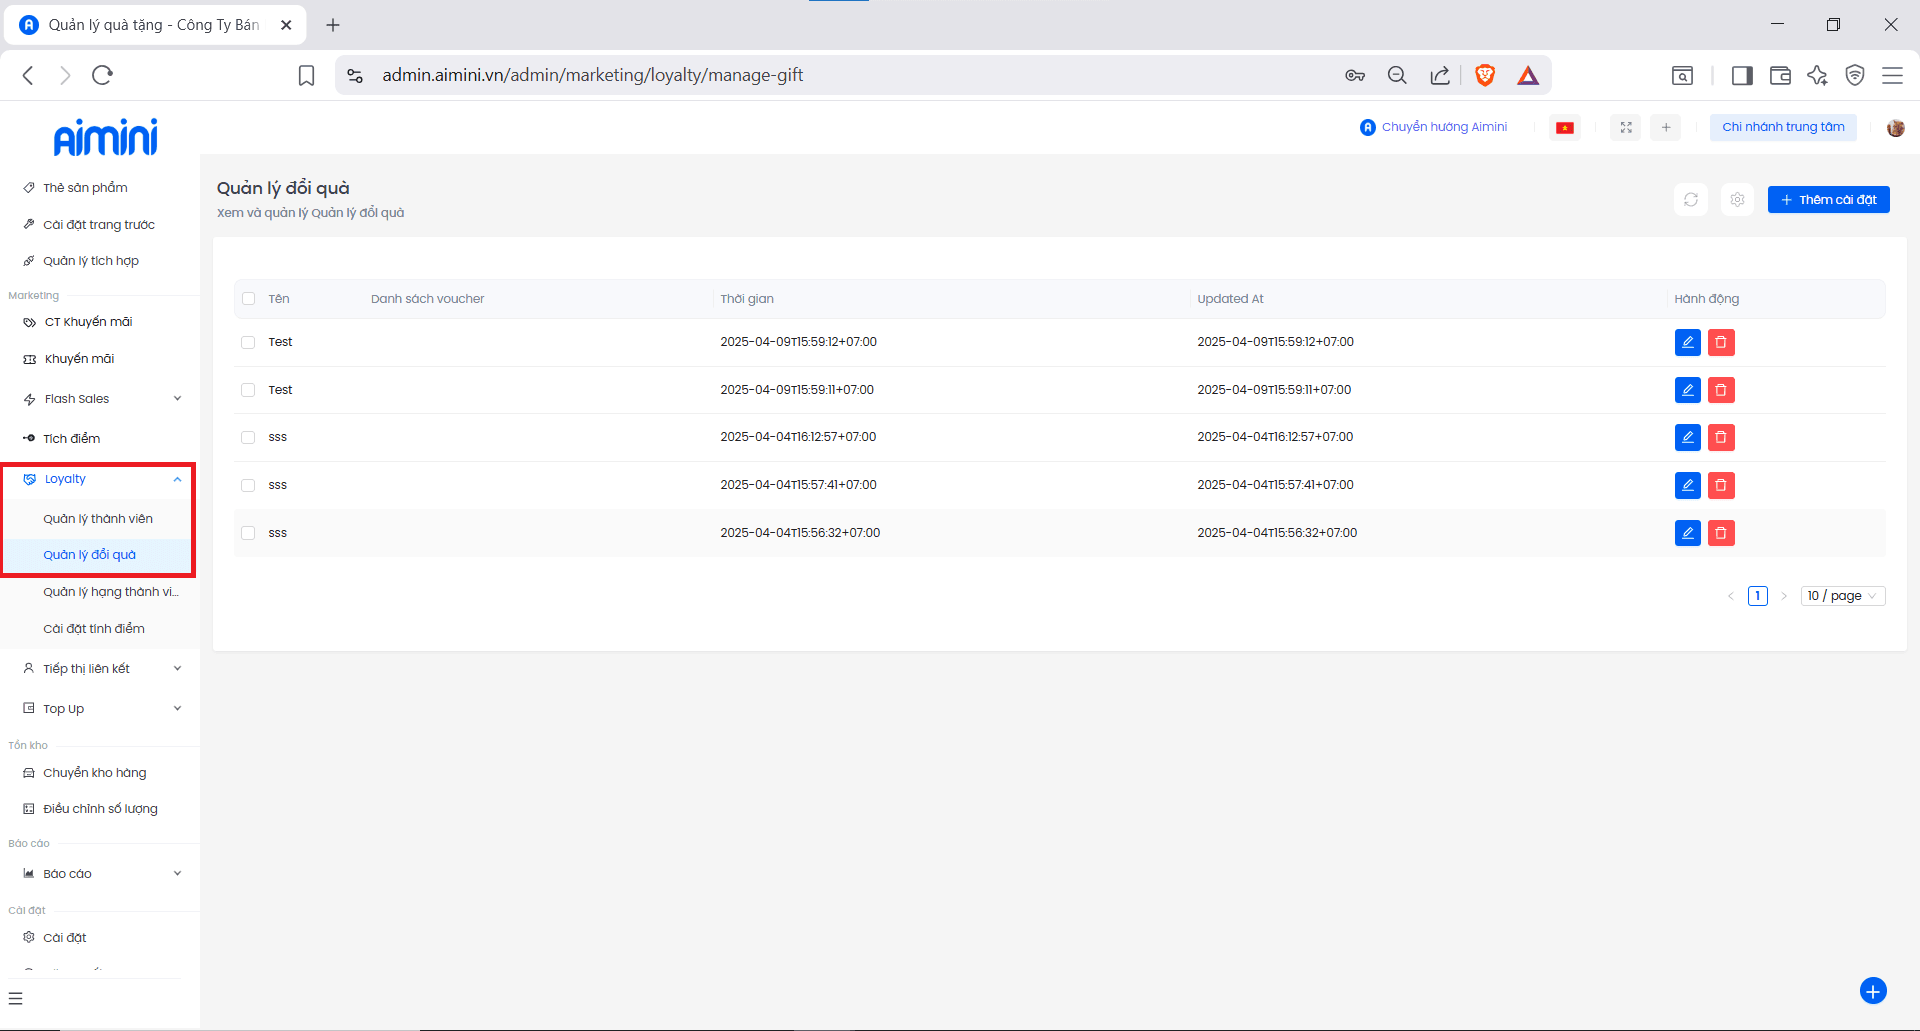Tick the checkbox for first Test row

tap(248, 342)
